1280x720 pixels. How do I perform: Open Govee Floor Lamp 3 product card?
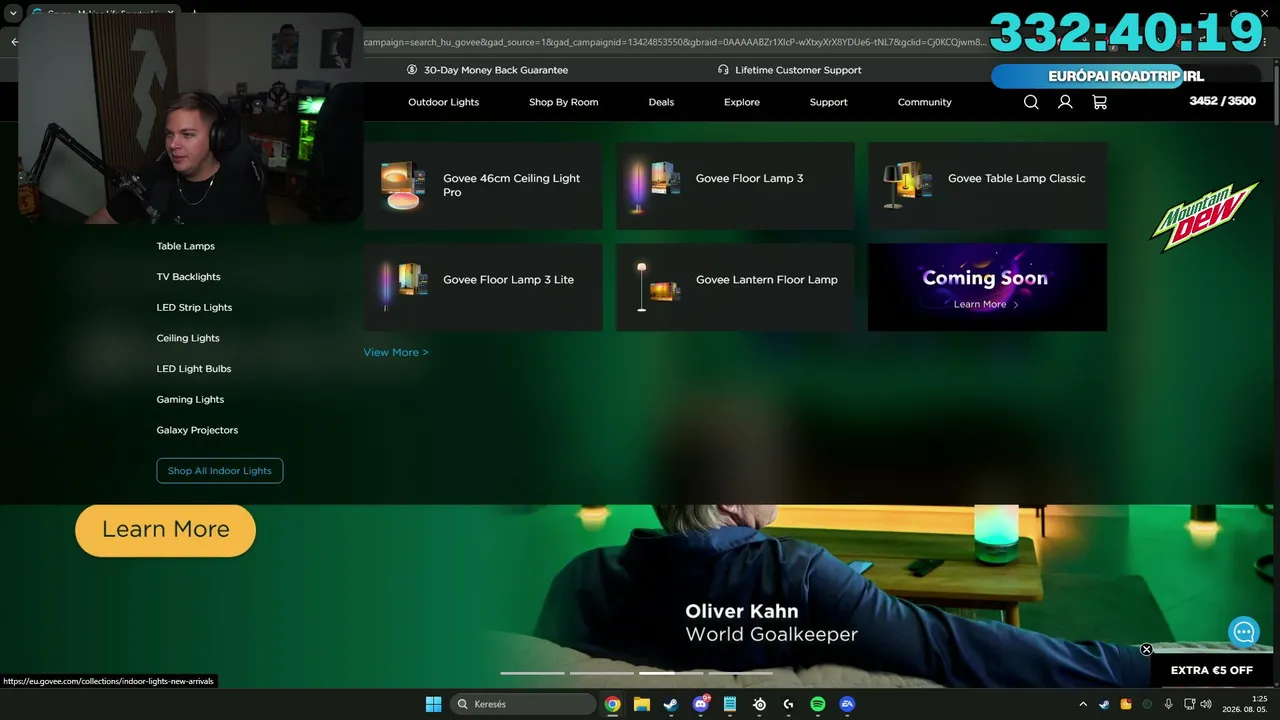[x=735, y=186]
